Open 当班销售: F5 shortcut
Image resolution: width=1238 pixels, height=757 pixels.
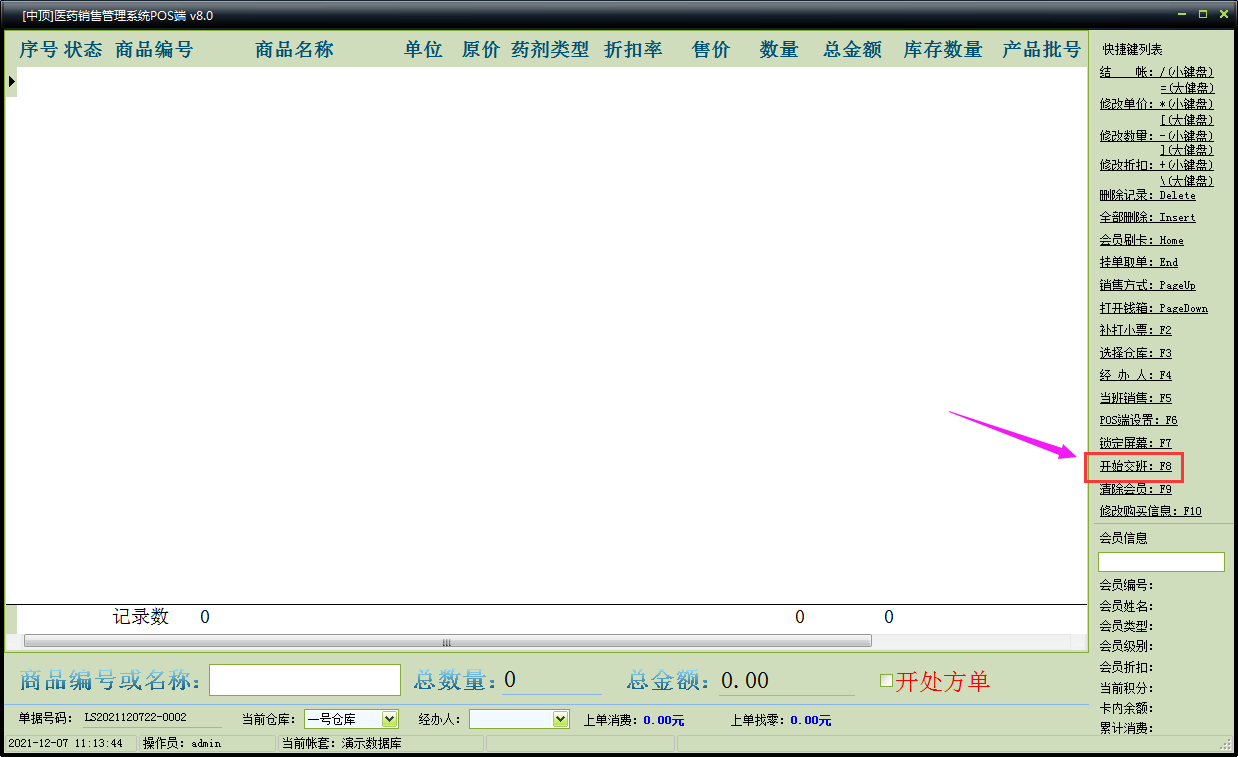(1135, 398)
